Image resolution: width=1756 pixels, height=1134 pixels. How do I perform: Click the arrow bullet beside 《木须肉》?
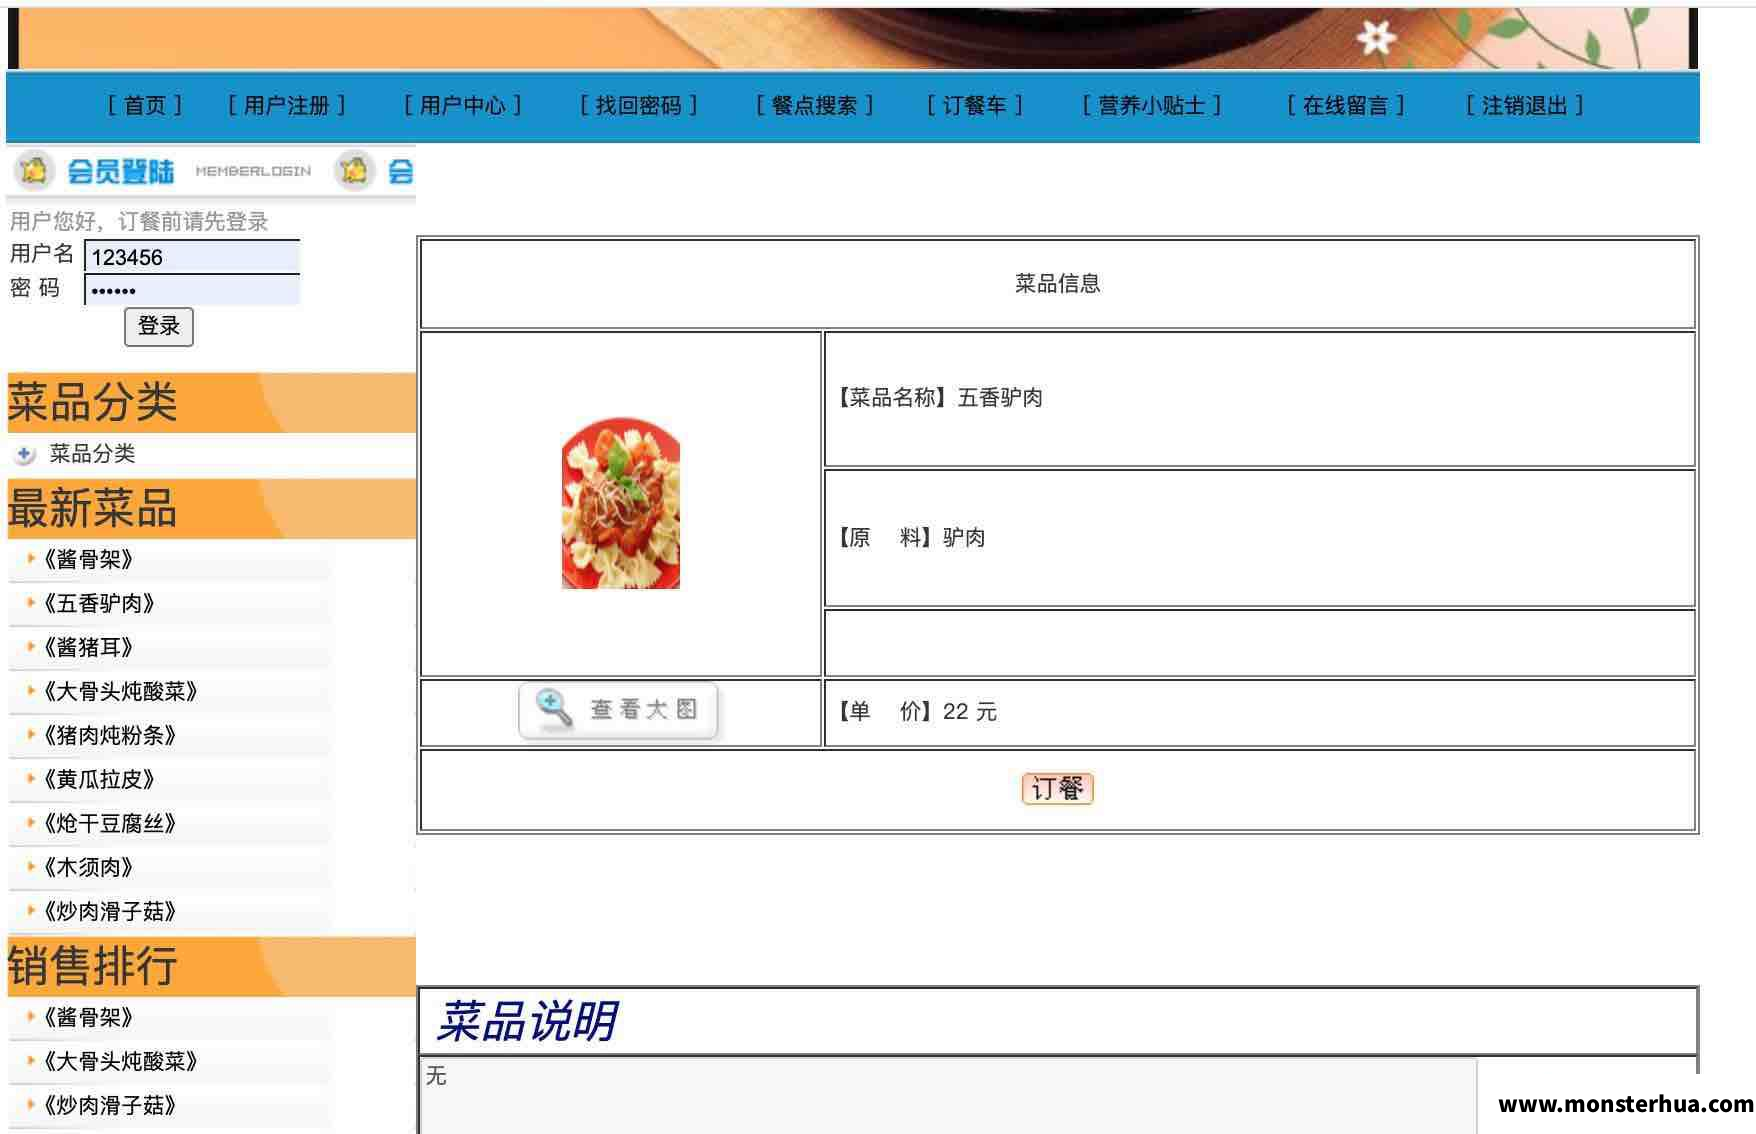[x=30, y=866]
